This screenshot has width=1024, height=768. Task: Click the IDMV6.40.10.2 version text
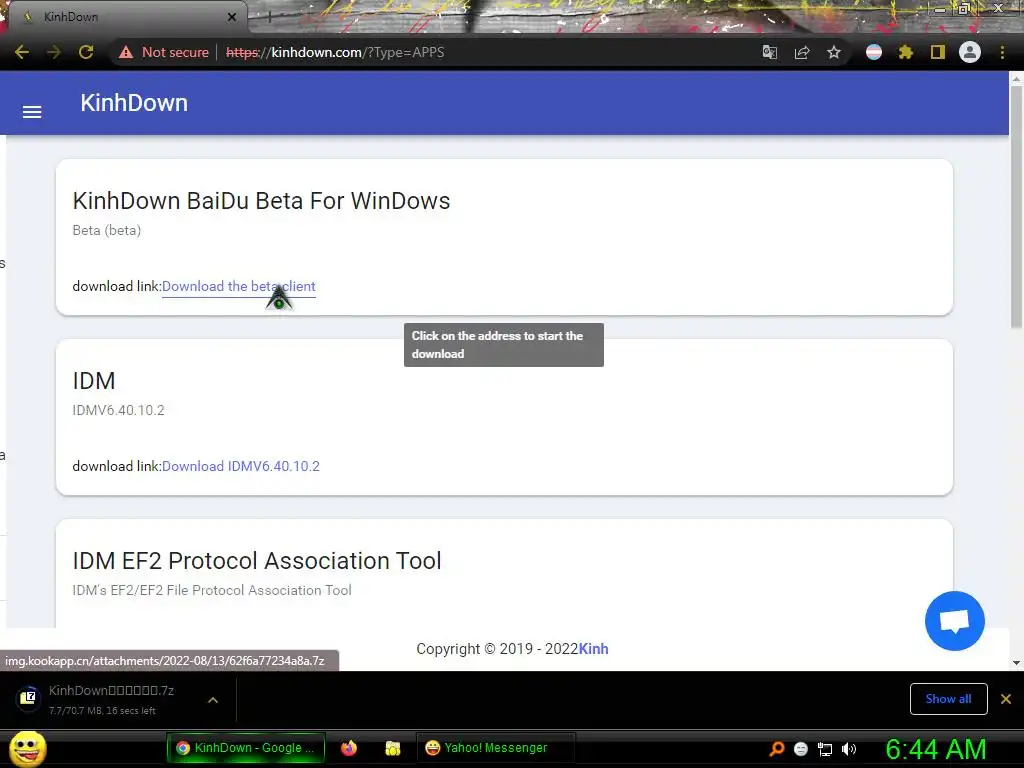118,410
